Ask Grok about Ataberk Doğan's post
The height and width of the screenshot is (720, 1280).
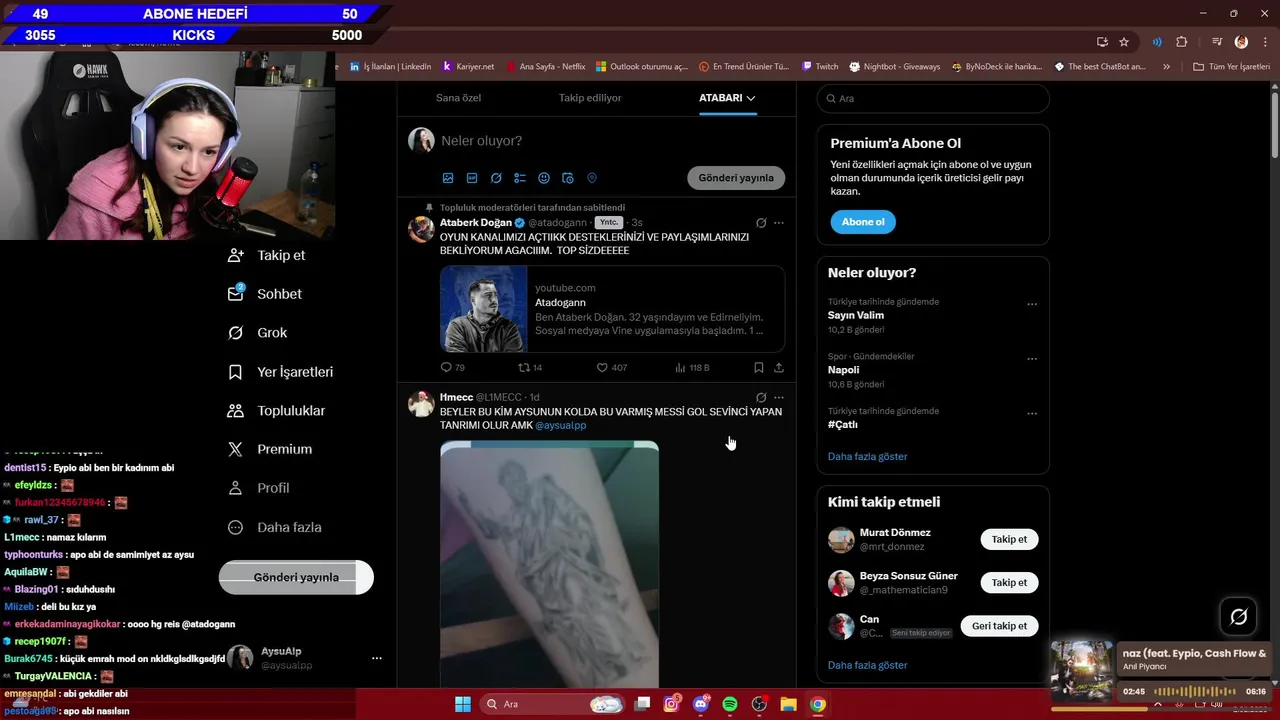pyautogui.click(x=761, y=223)
